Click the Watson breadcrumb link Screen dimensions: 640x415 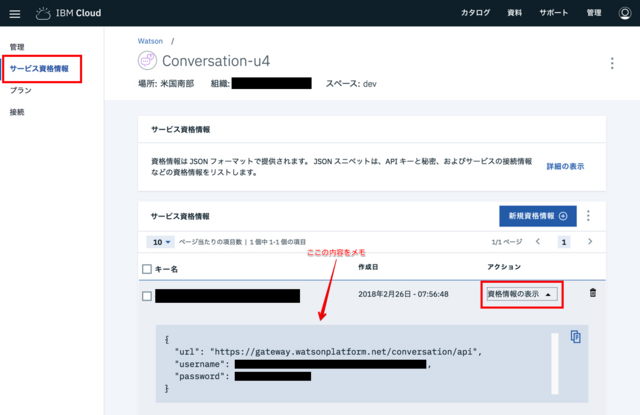pyautogui.click(x=150, y=41)
